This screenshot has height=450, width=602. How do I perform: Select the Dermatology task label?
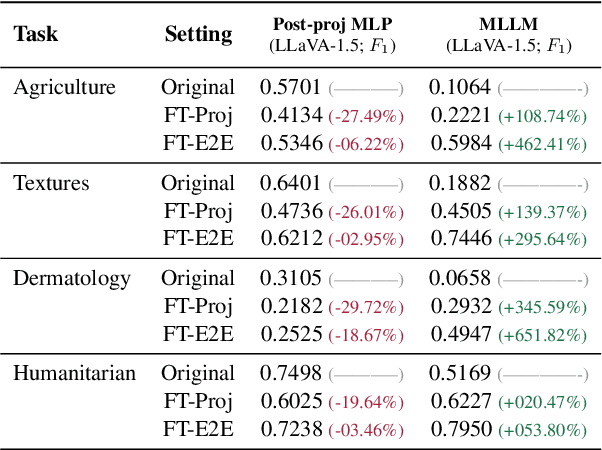coord(72,278)
